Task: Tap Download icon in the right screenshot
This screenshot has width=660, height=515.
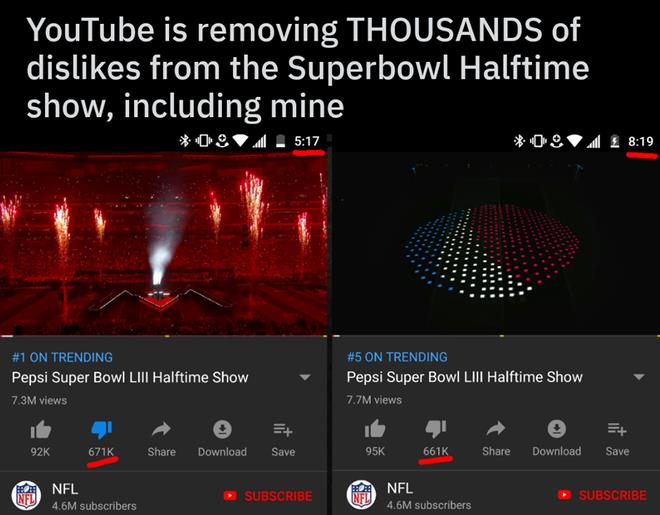Action: point(556,429)
